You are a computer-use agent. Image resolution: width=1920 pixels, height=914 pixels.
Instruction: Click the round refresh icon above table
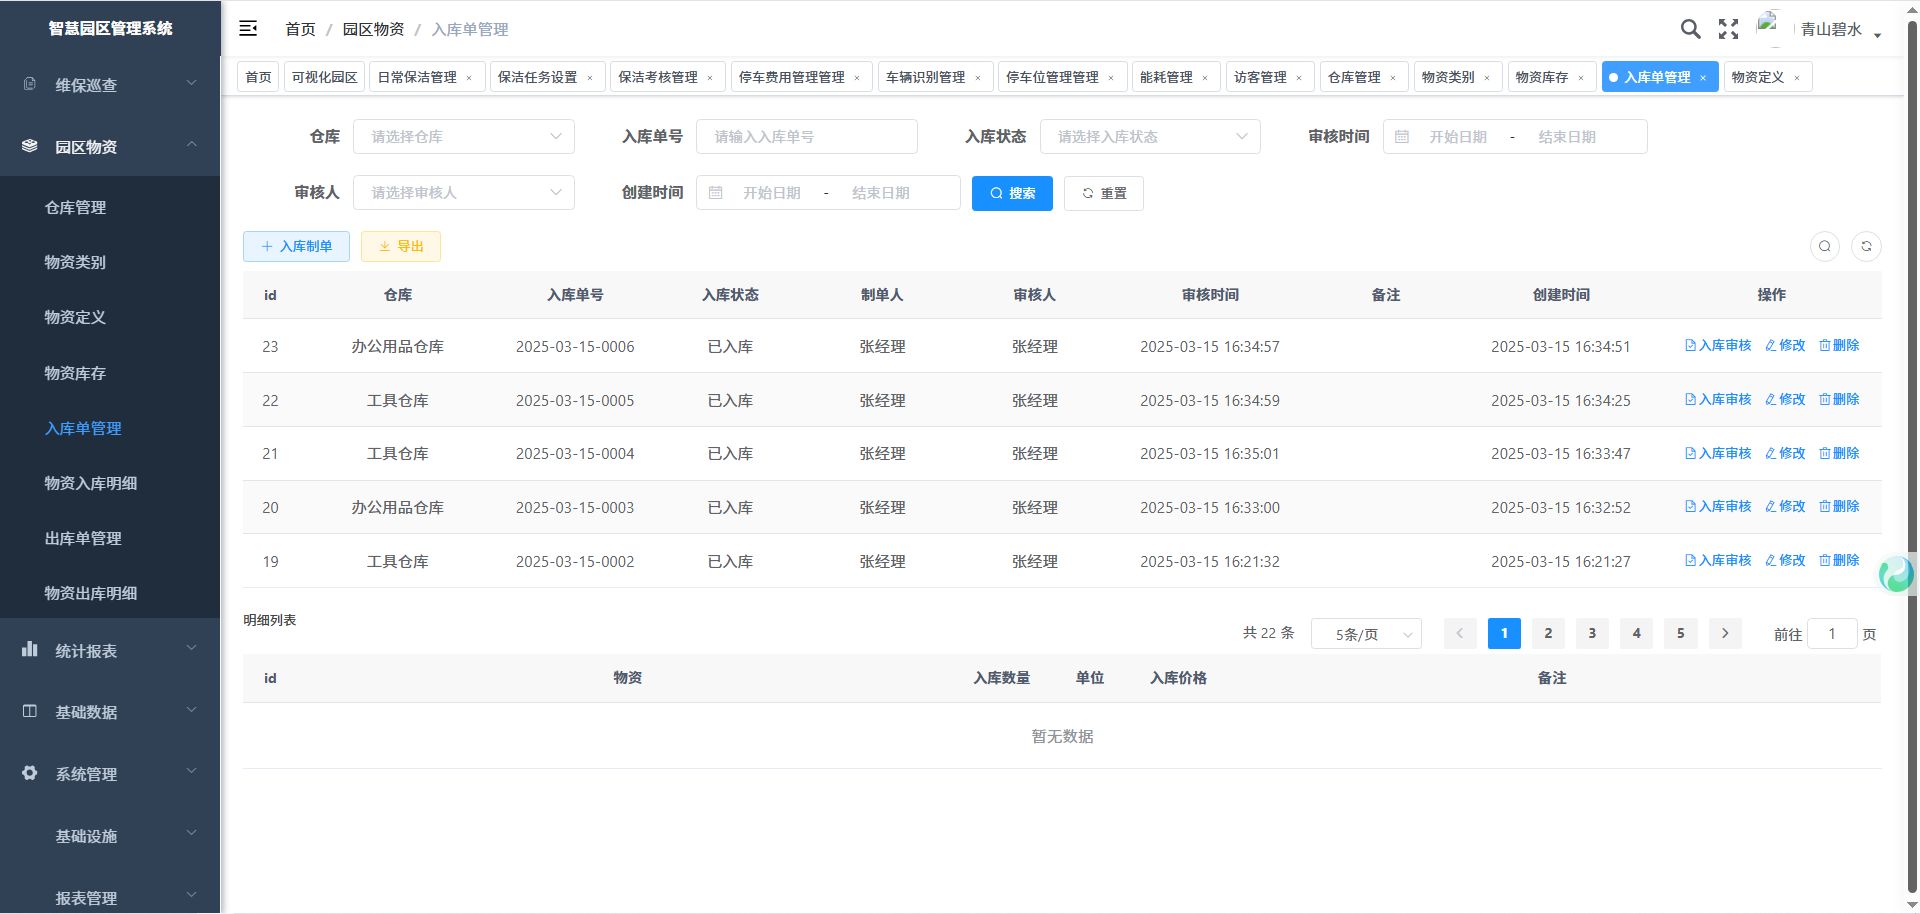point(1866,246)
